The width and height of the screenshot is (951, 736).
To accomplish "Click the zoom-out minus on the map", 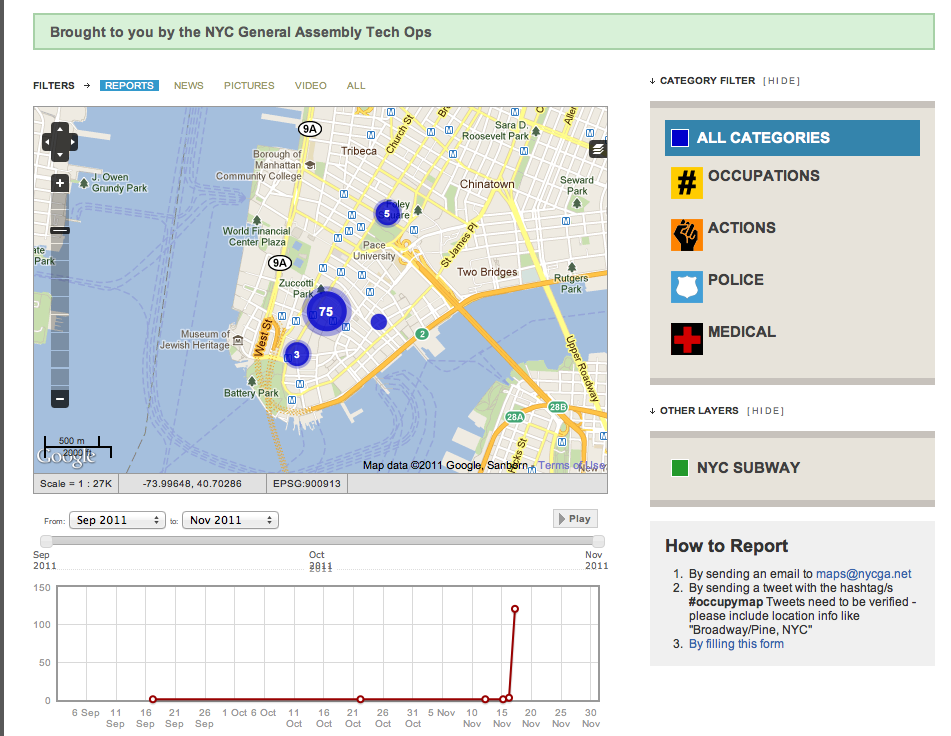I will coord(59,398).
